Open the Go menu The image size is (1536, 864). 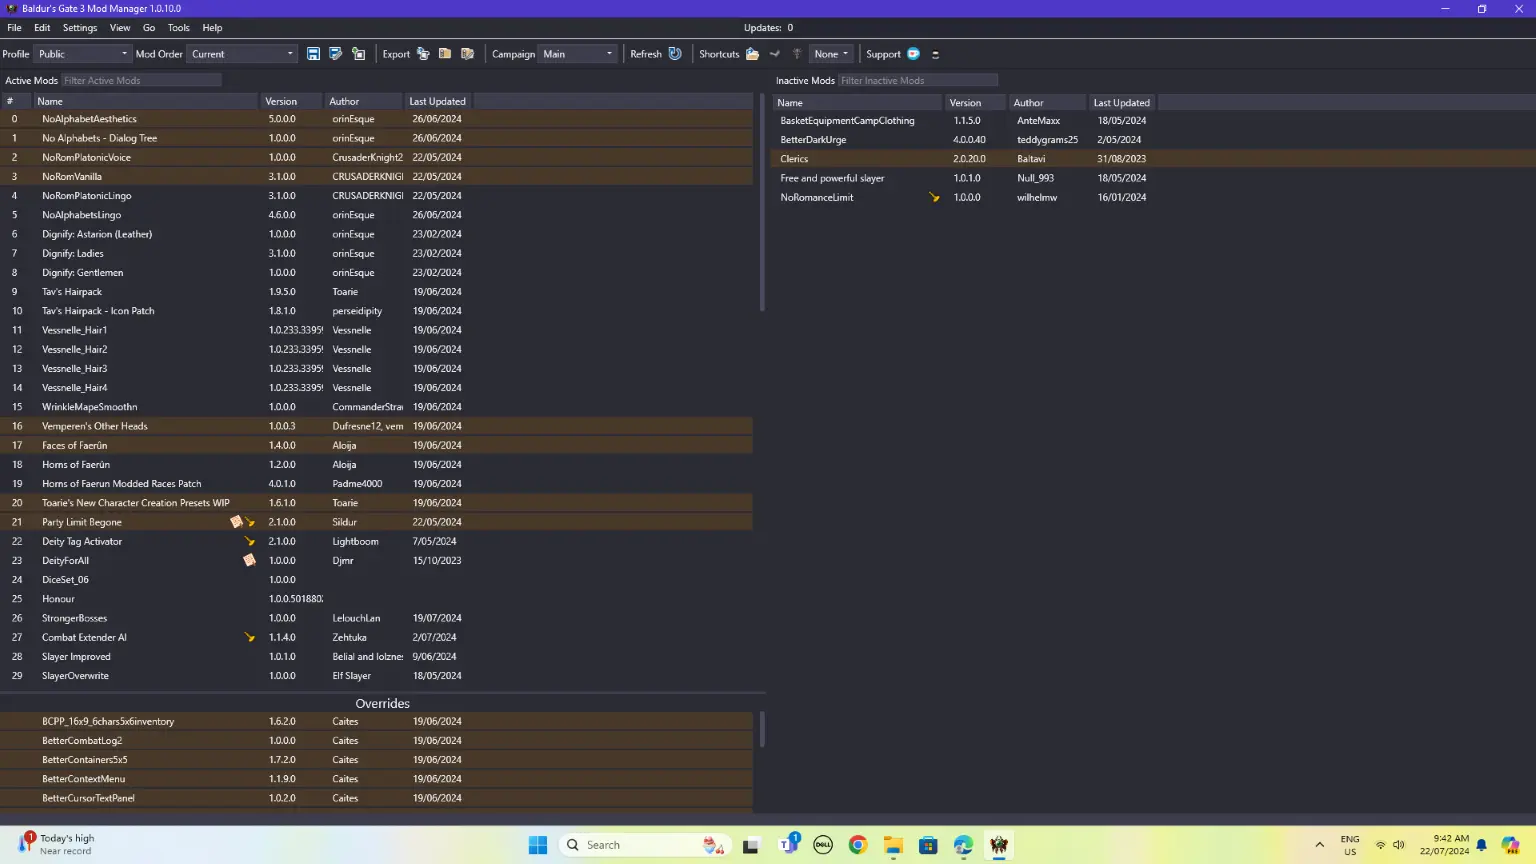tap(149, 28)
